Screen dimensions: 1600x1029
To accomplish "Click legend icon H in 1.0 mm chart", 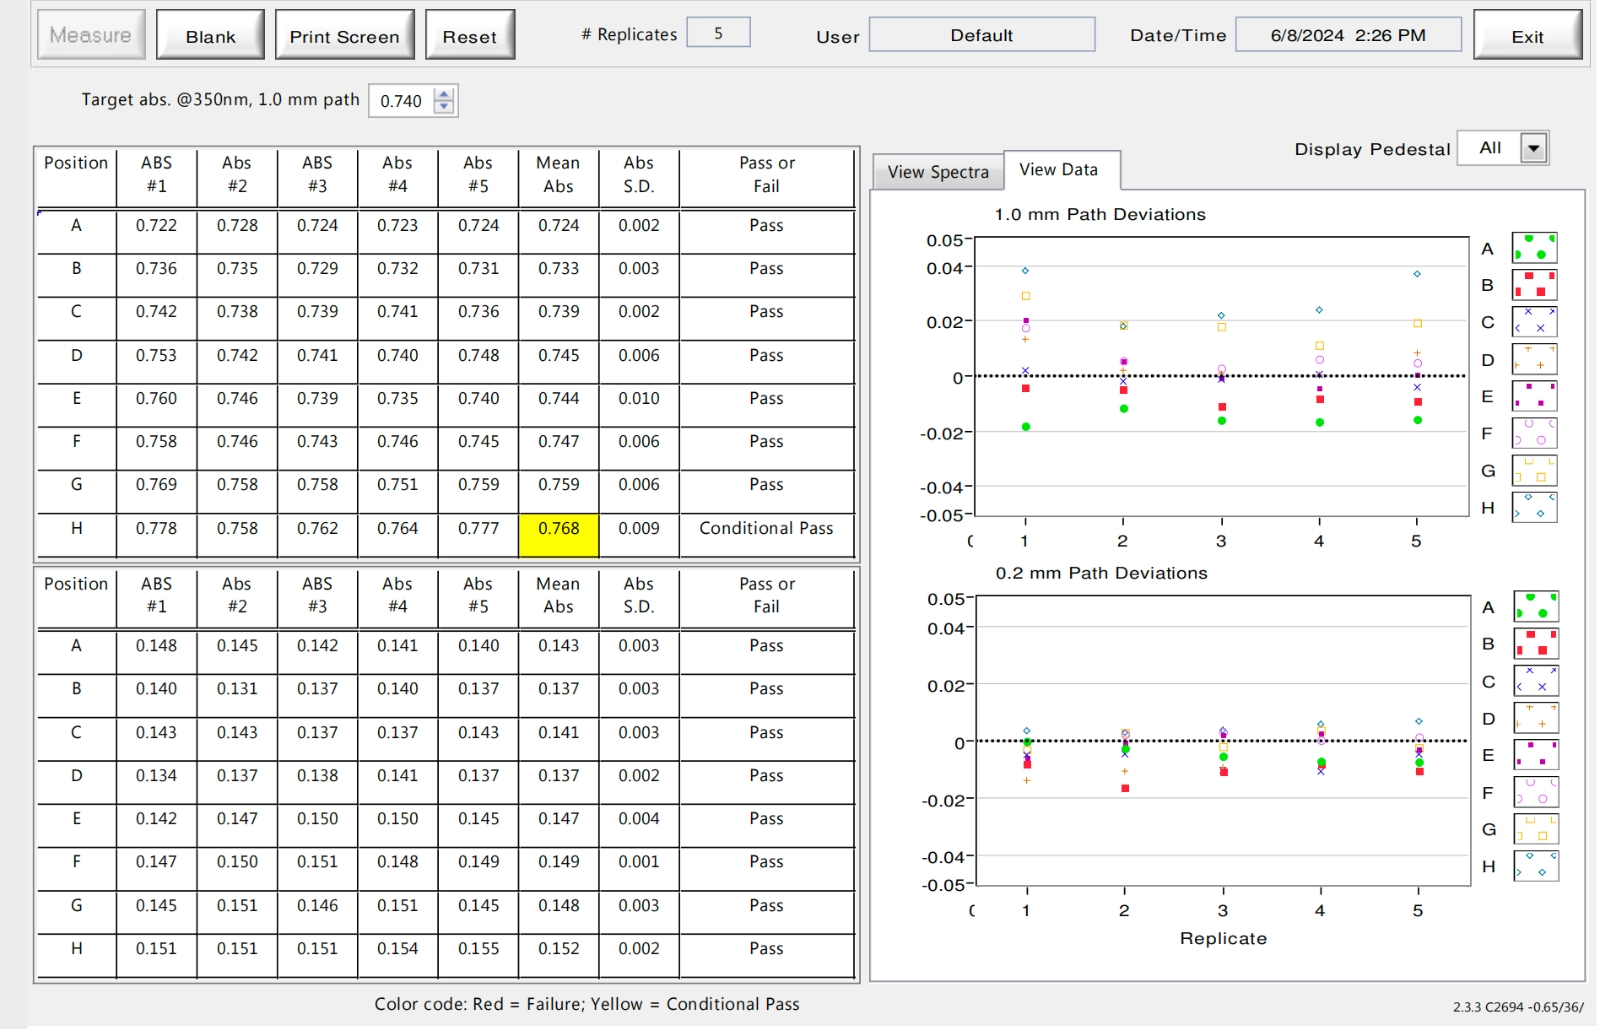I will pos(1534,507).
